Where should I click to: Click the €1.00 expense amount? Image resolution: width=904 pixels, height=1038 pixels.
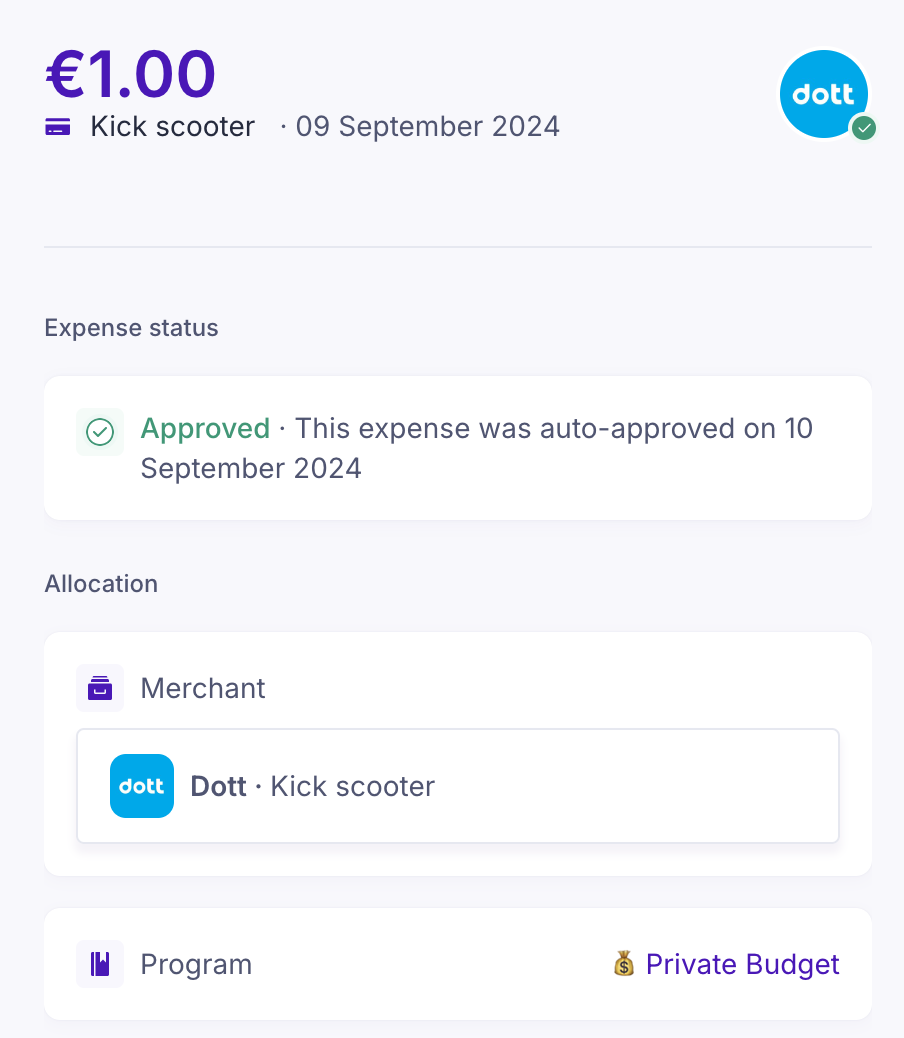pos(131,74)
